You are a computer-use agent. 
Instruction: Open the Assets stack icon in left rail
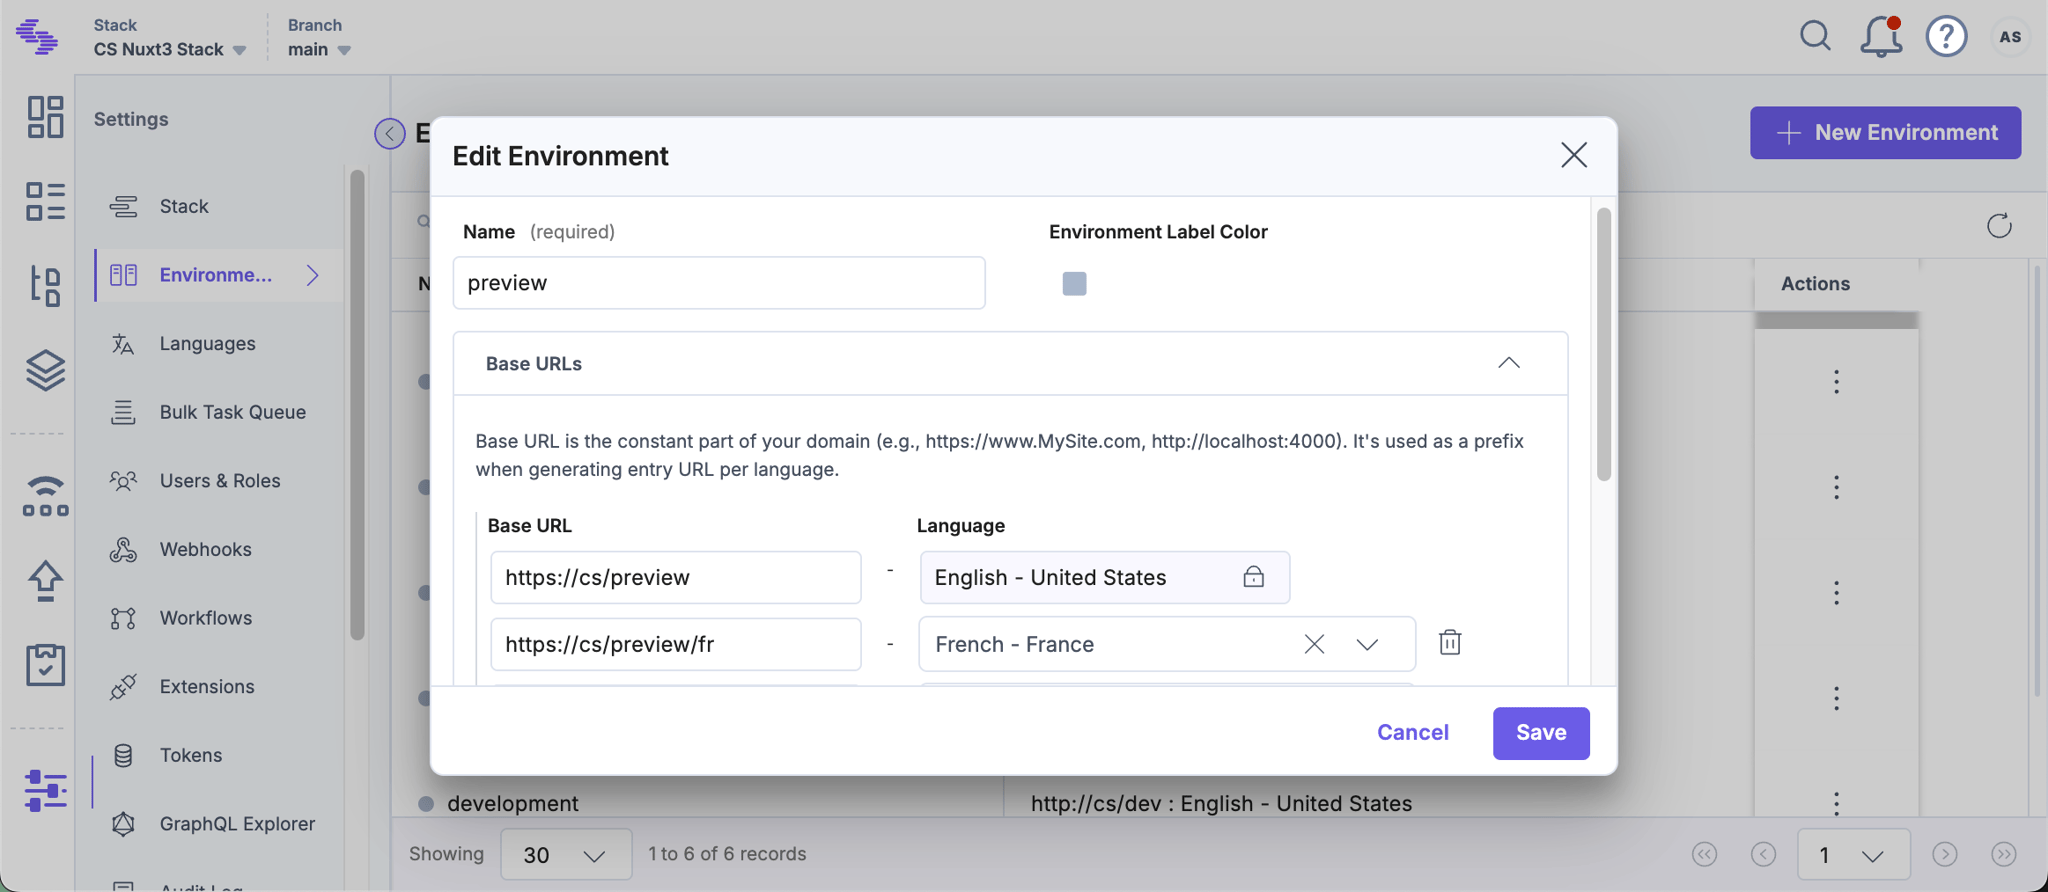45,370
